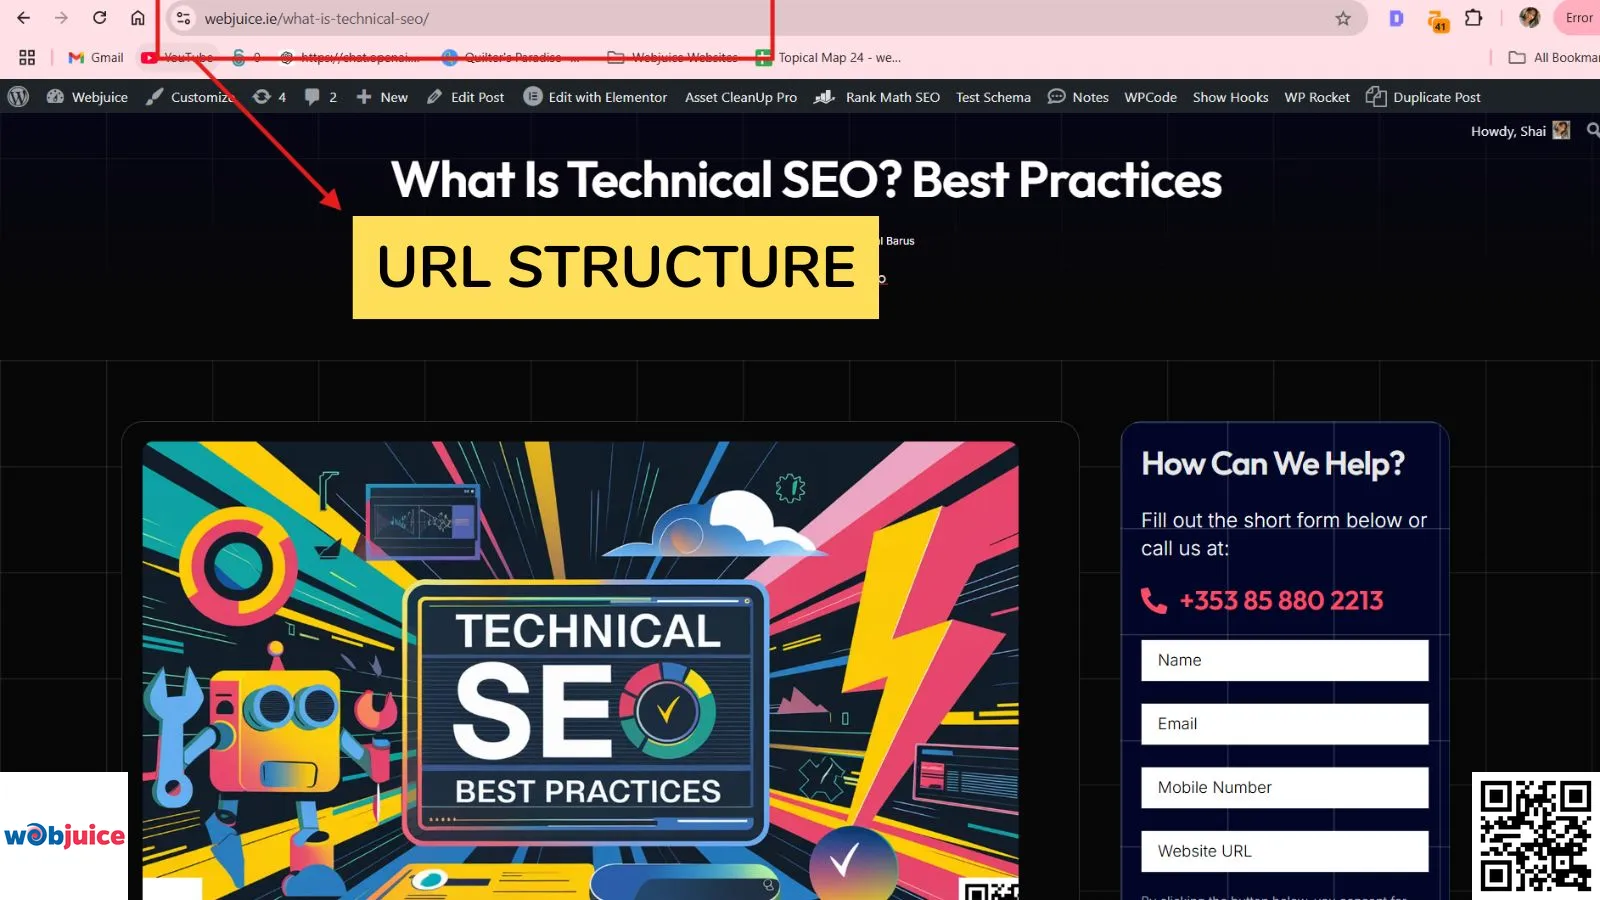This screenshot has height=900, width=1600.
Task: View site information icon in address bar
Action: click(183, 18)
